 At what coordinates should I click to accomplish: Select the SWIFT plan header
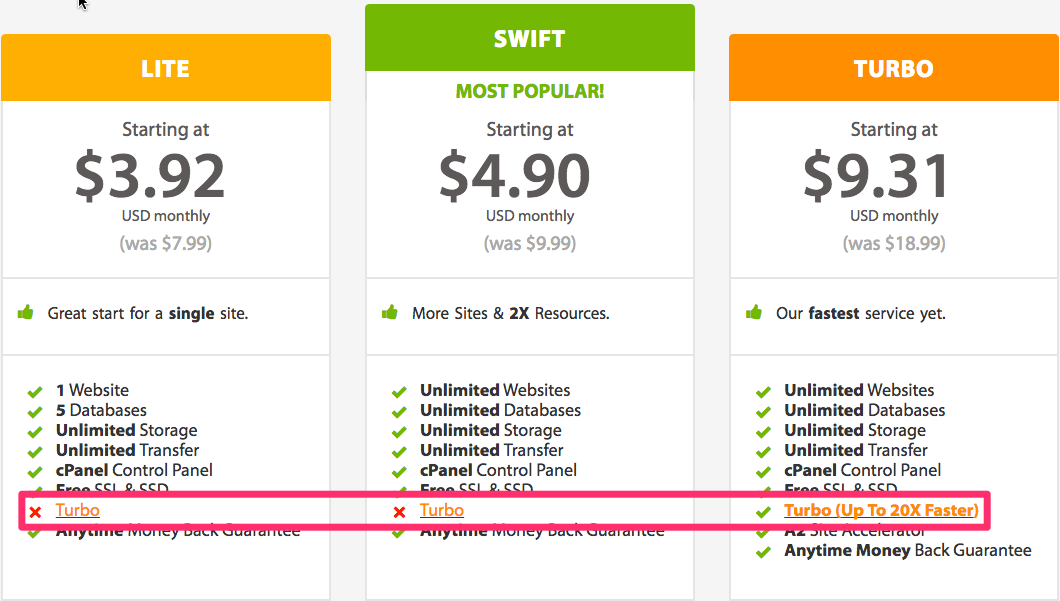tap(529, 39)
